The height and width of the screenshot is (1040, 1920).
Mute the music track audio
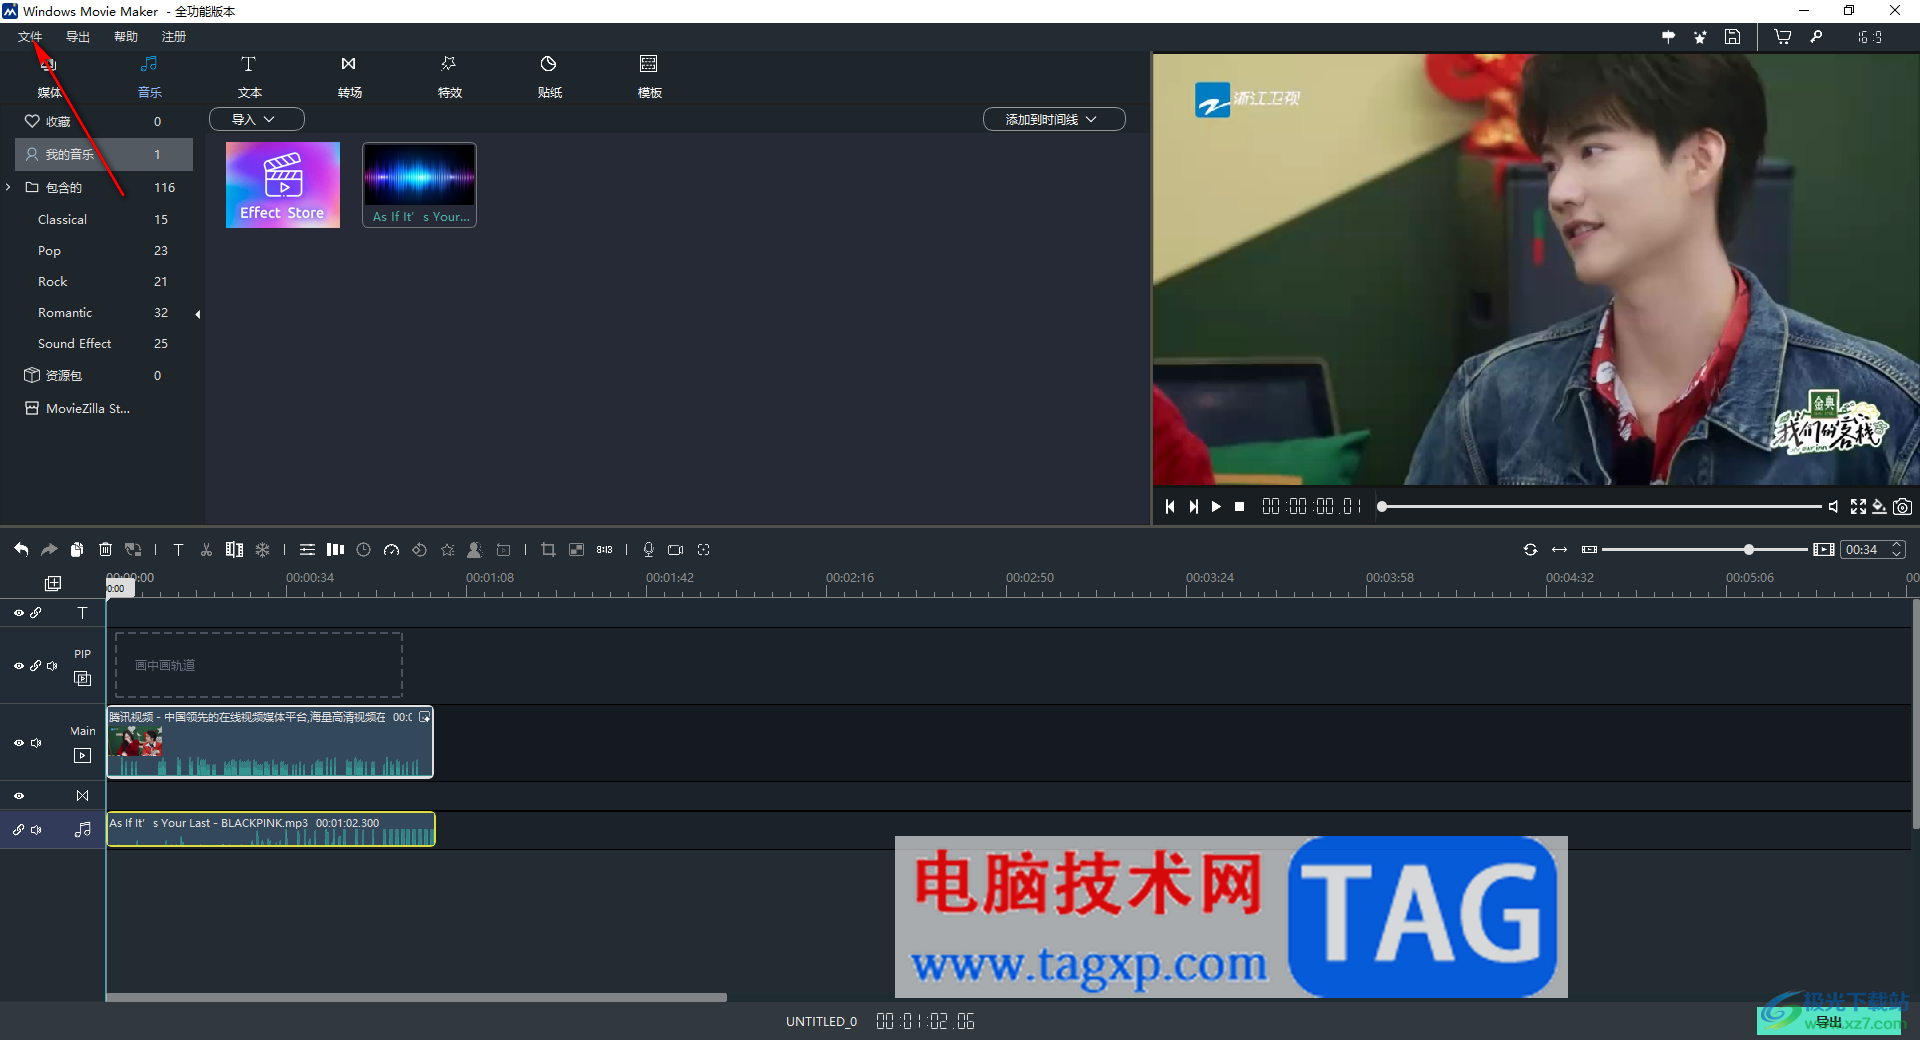click(36, 830)
